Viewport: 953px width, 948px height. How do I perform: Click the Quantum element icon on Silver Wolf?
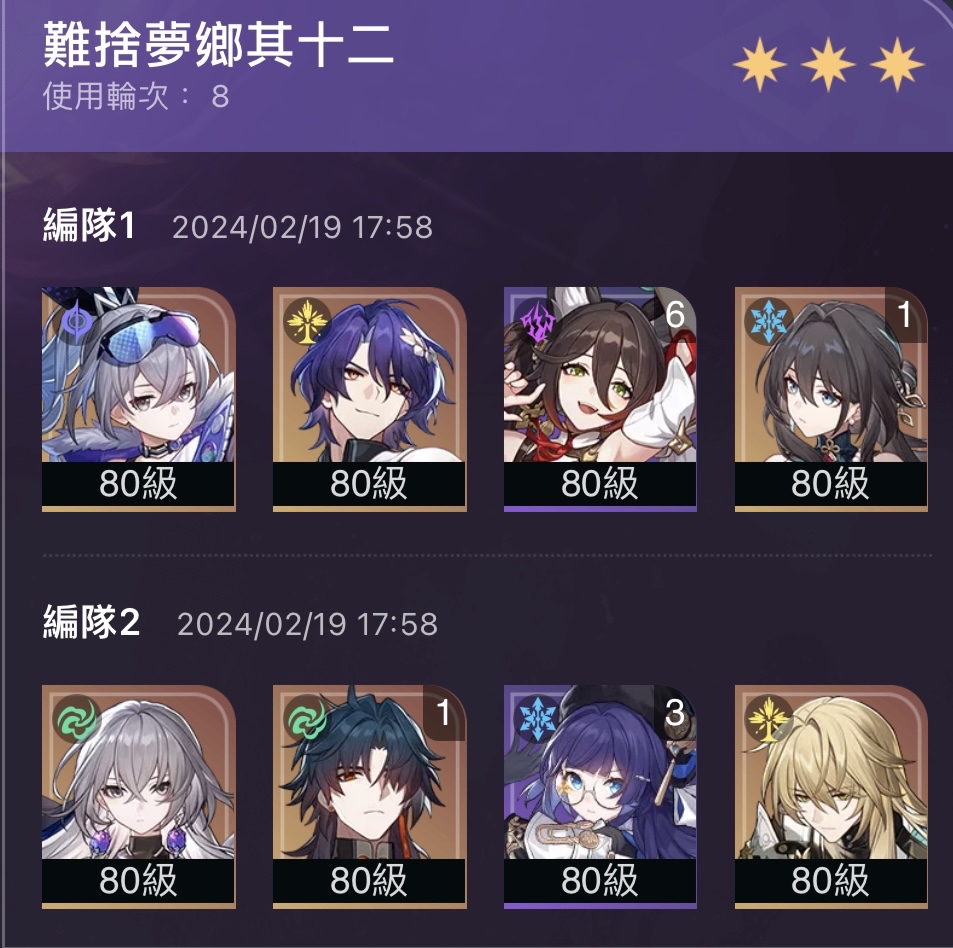77,322
